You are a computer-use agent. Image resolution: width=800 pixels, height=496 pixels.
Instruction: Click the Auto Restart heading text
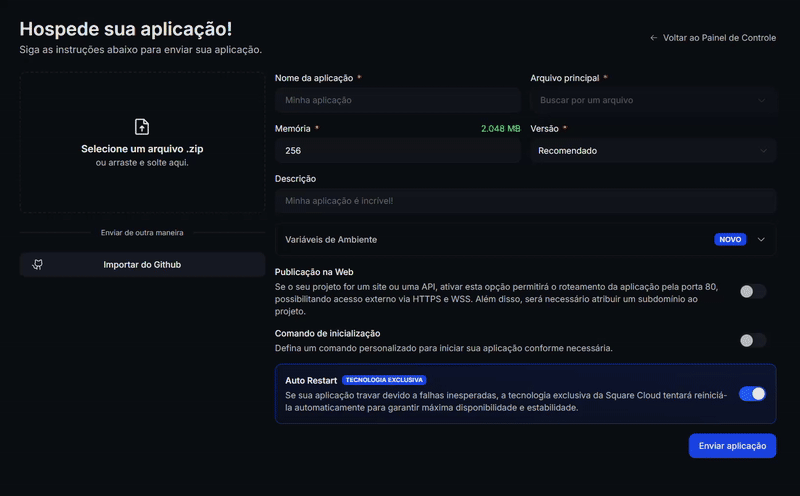click(311, 380)
